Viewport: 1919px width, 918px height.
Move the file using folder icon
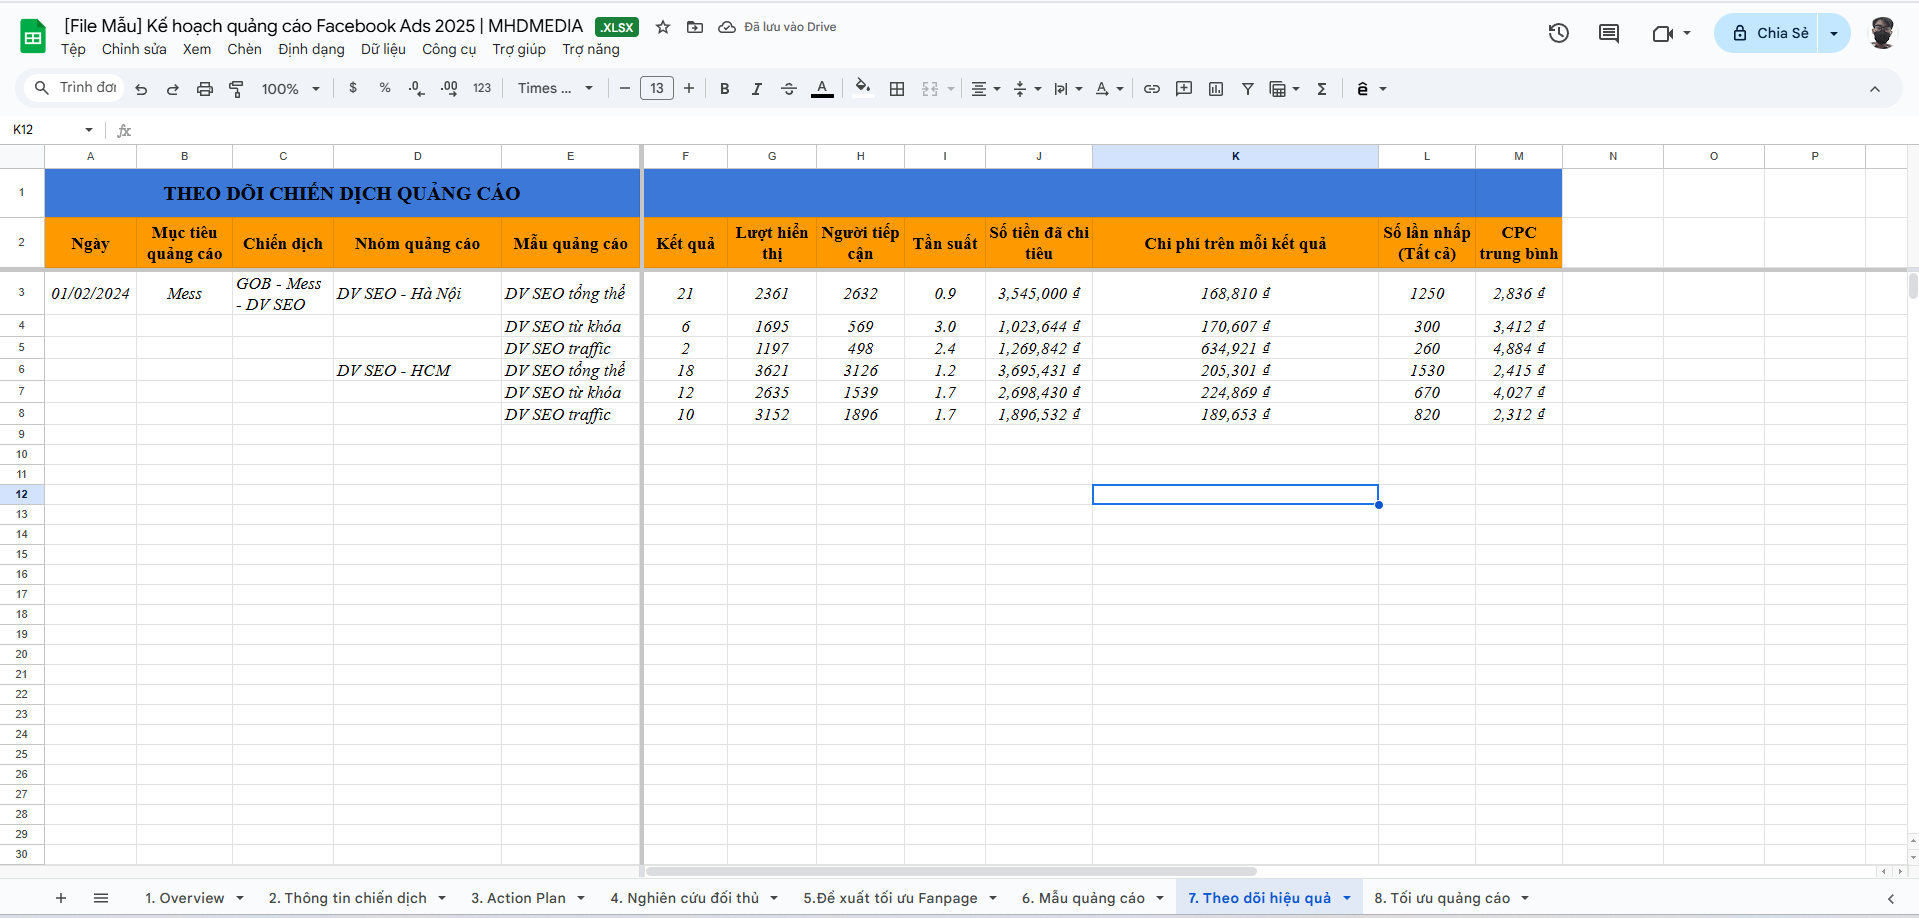695,27
